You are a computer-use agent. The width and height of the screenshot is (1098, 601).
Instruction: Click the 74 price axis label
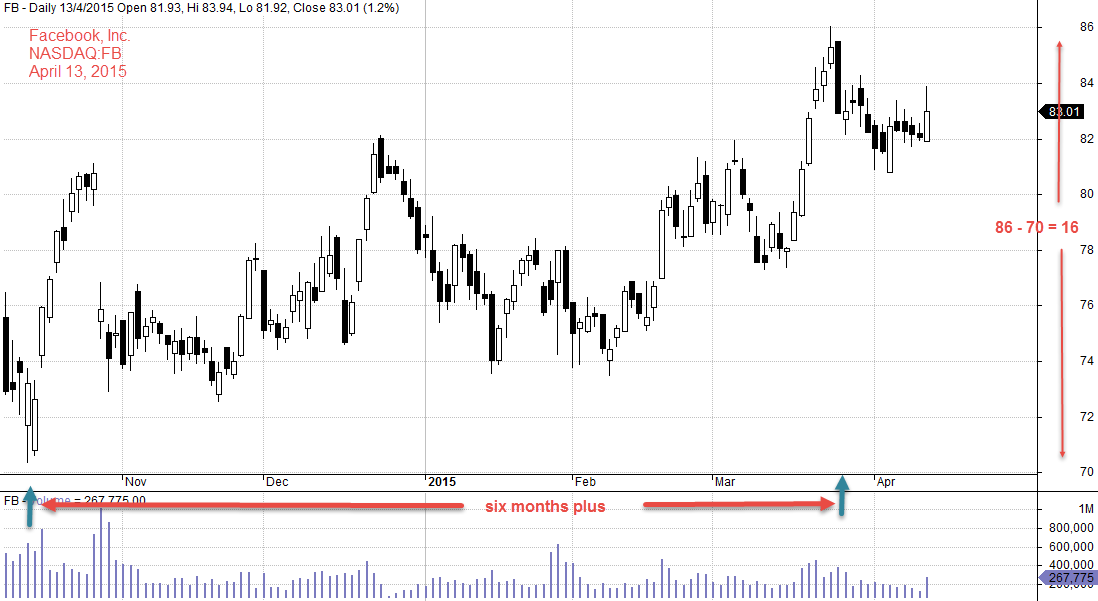point(1086,361)
